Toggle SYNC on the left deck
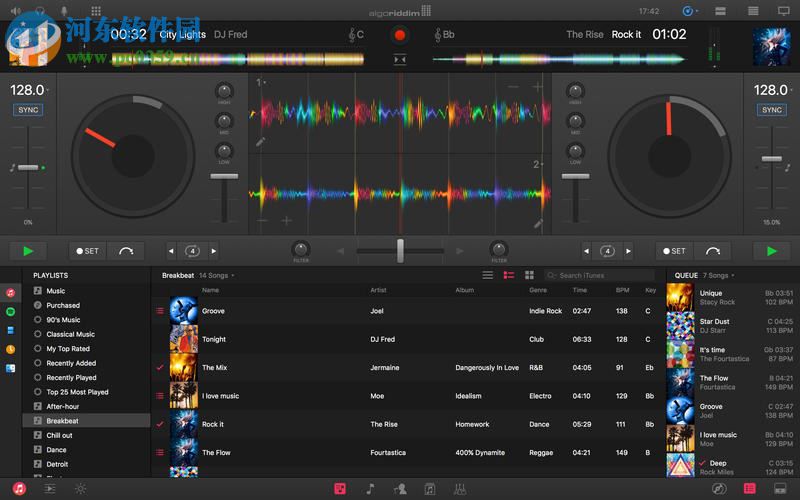Image resolution: width=800 pixels, height=500 pixels. point(28,110)
